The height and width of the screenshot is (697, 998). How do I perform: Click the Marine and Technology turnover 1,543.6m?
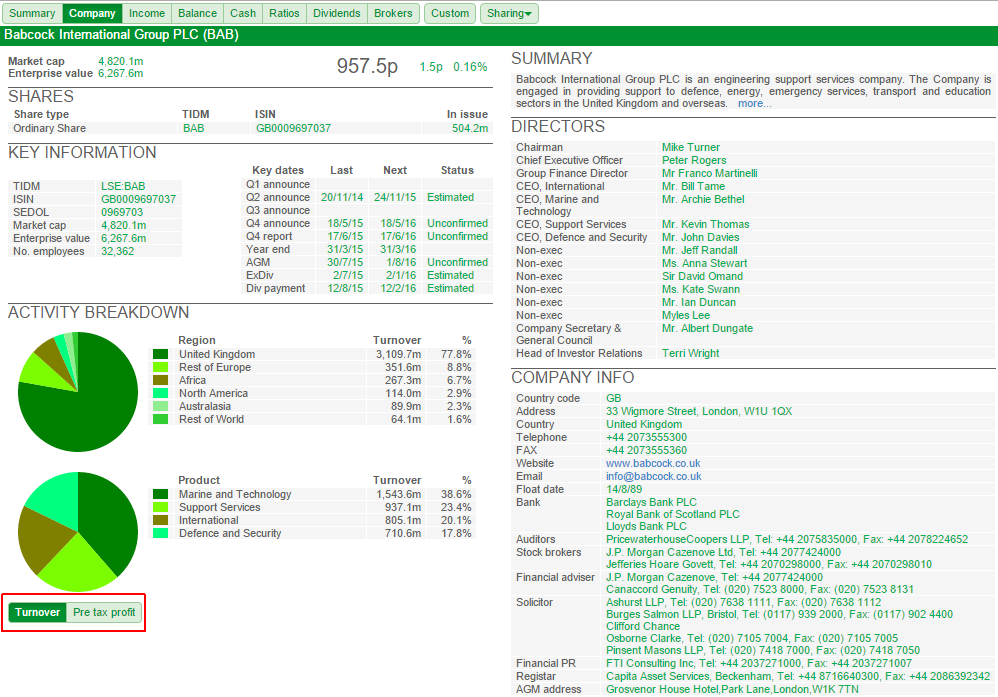pos(398,495)
